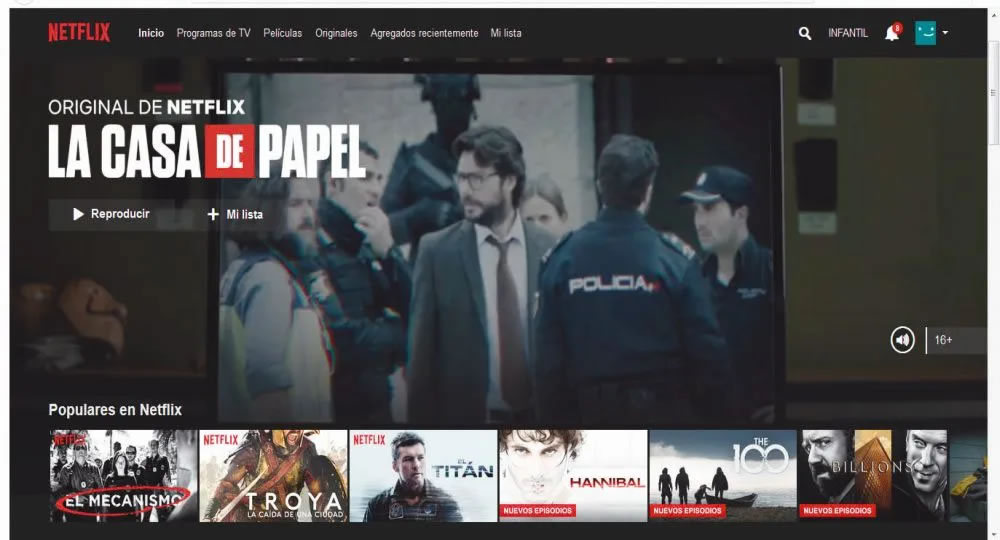Add La Casa de Papel to Mi lista
This screenshot has width=1000, height=540.
(235, 214)
